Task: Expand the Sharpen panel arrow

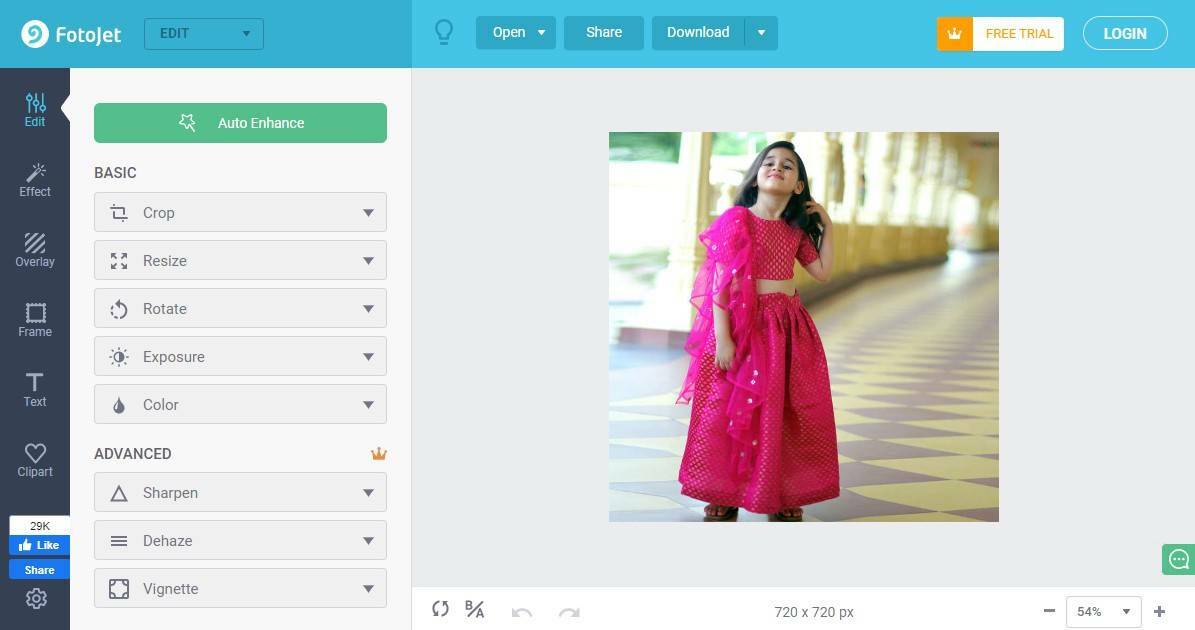Action: coord(368,493)
